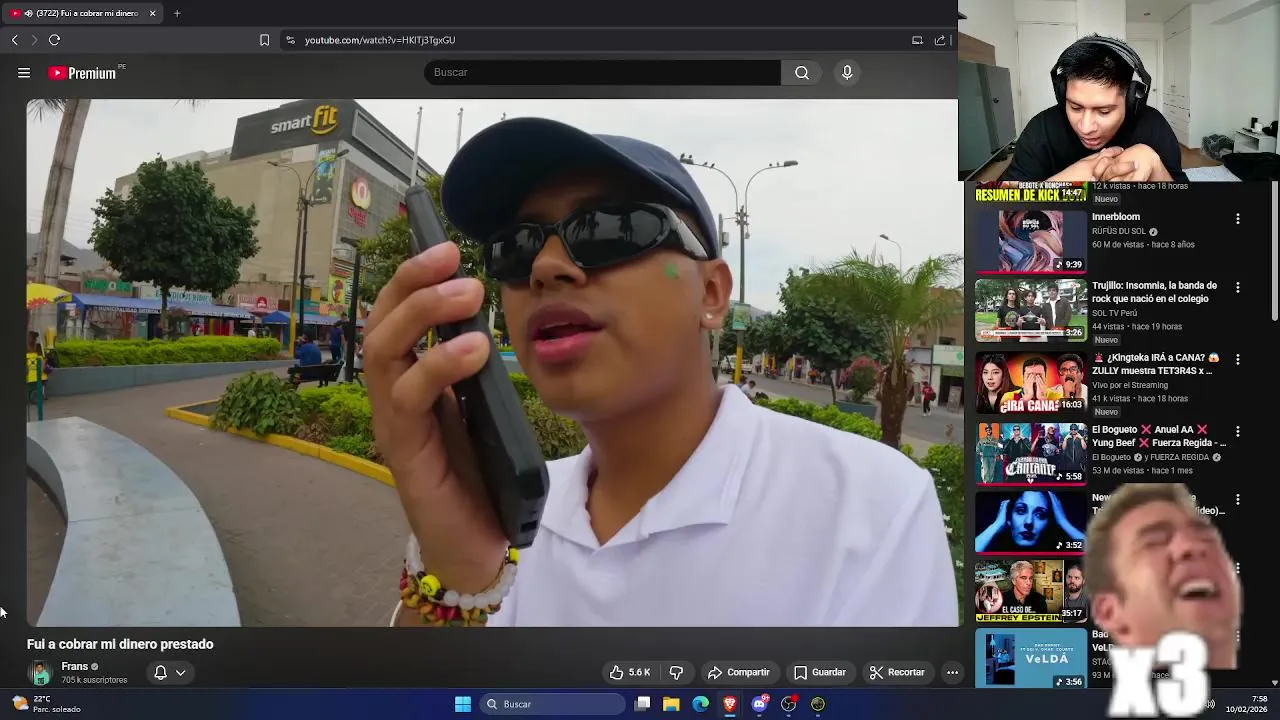Click the cast screen icon in the address bar
This screenshot has width=1280, height=720.
pyautogui.click(x=917, y=40)
